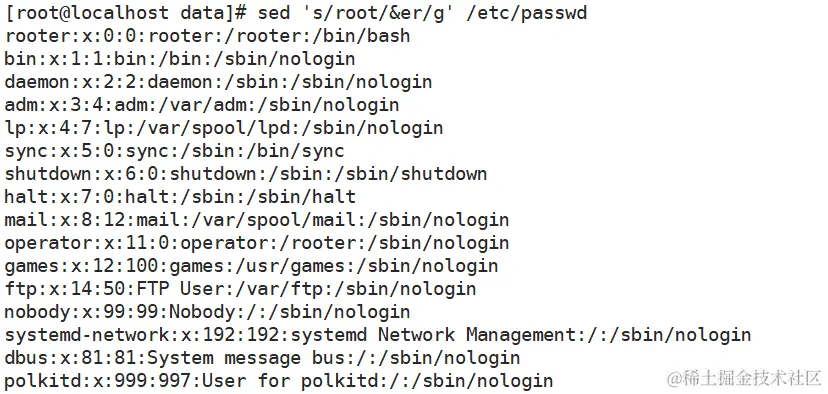Click the watermark text at the bottom right
The image size is (828, 394).
click(745, 378)
